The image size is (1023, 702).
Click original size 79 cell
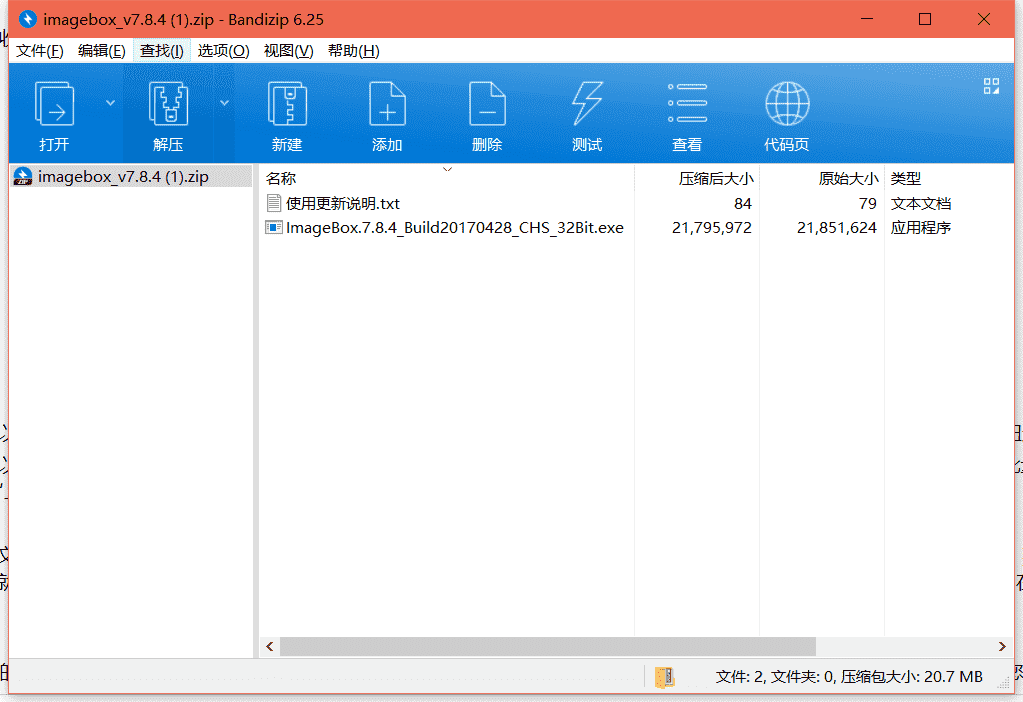coord(868,204)
